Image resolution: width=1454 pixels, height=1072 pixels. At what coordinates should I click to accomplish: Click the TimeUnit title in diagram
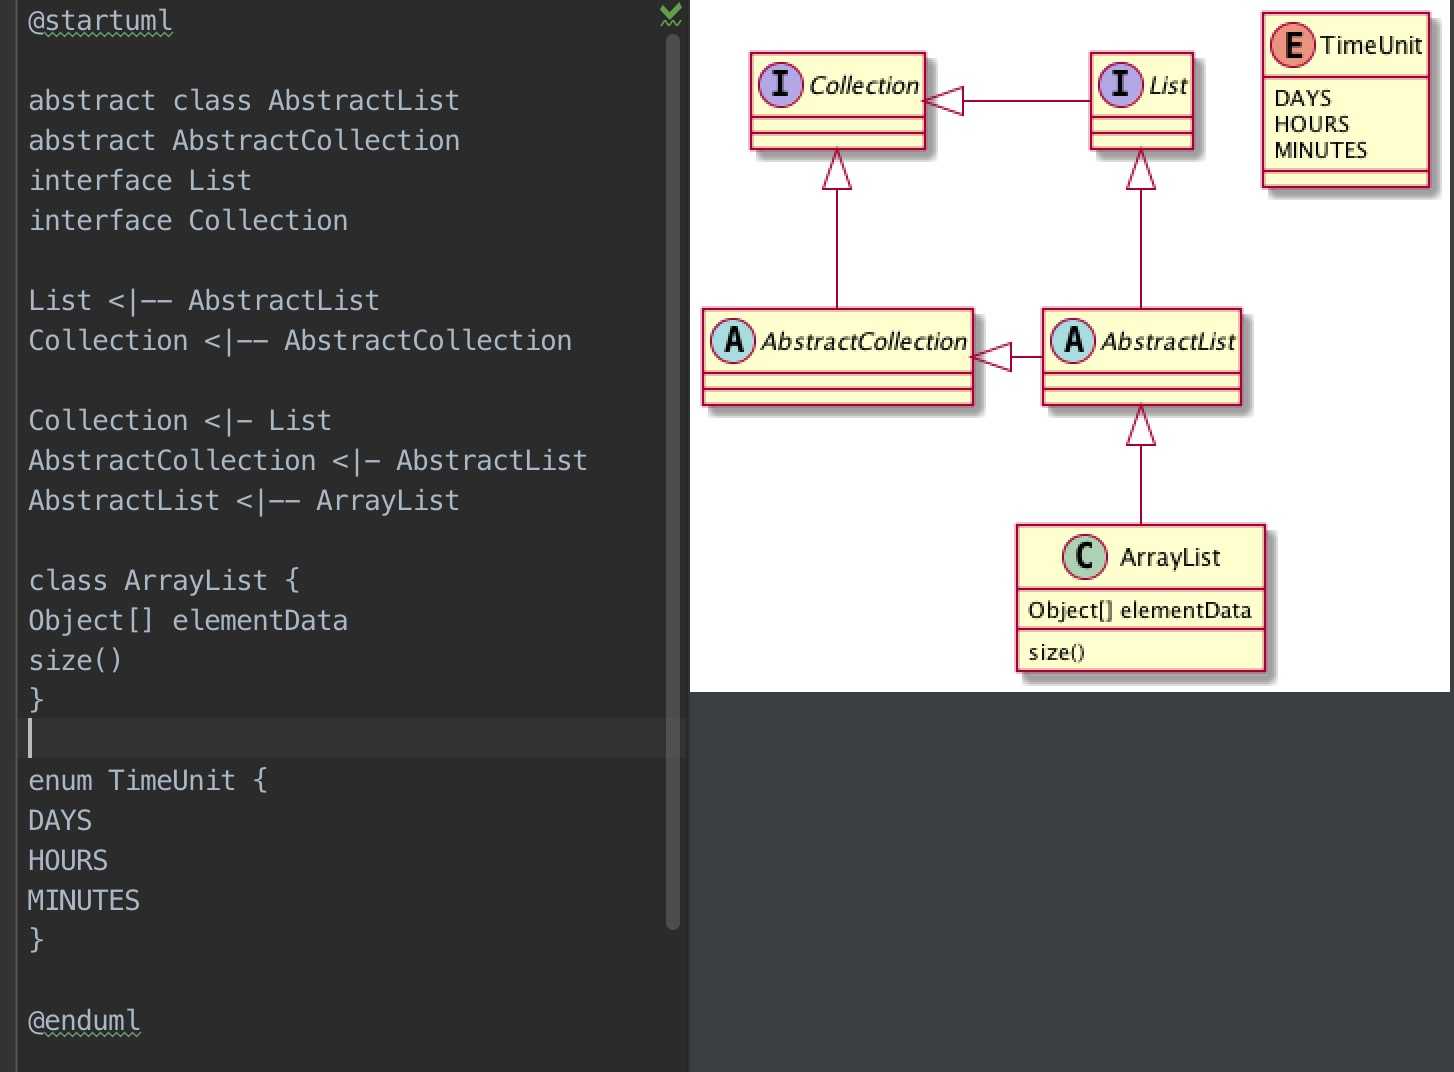pos(1371,45)
